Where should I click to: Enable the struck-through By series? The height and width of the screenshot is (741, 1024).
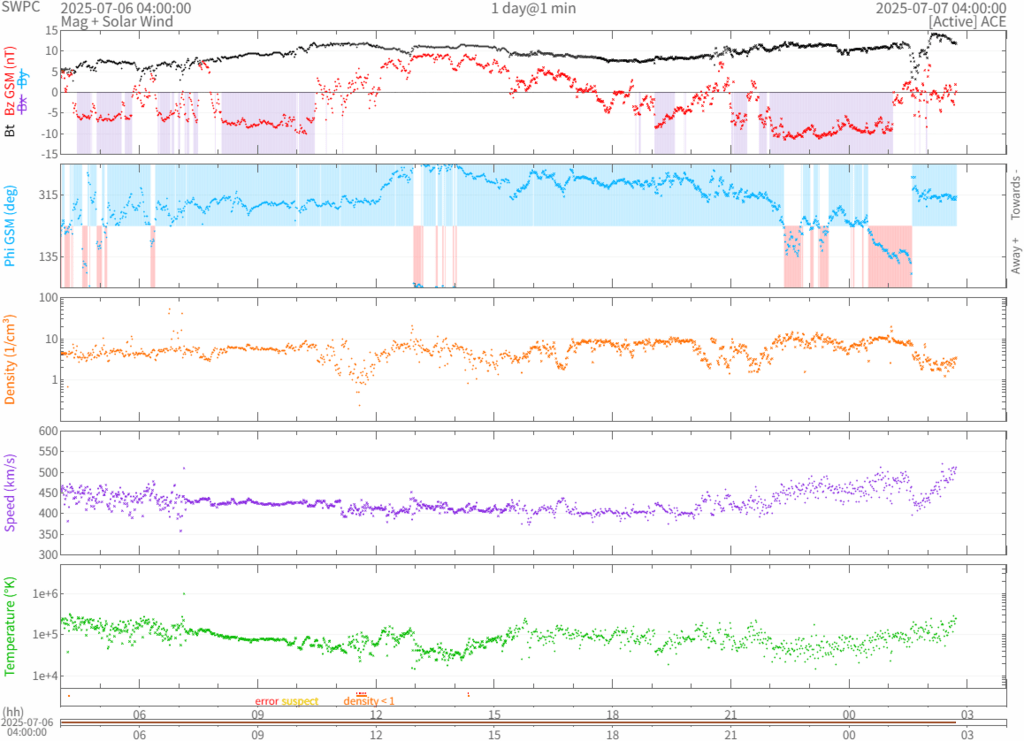point(23,79)
